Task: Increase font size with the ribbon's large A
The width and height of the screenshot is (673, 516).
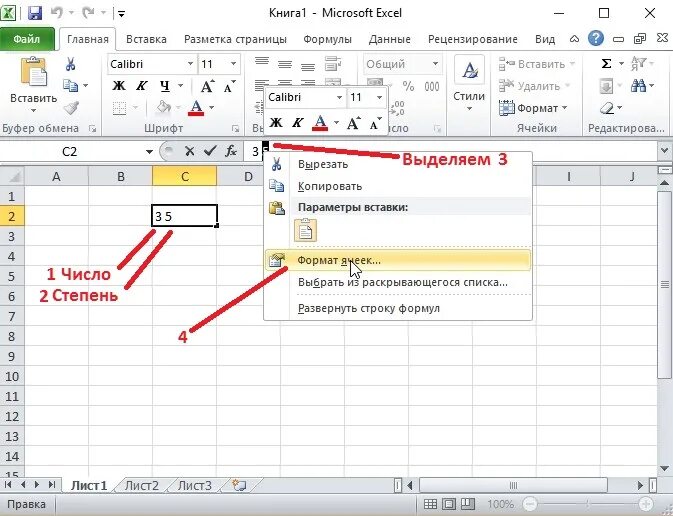Action: point(208,86)
